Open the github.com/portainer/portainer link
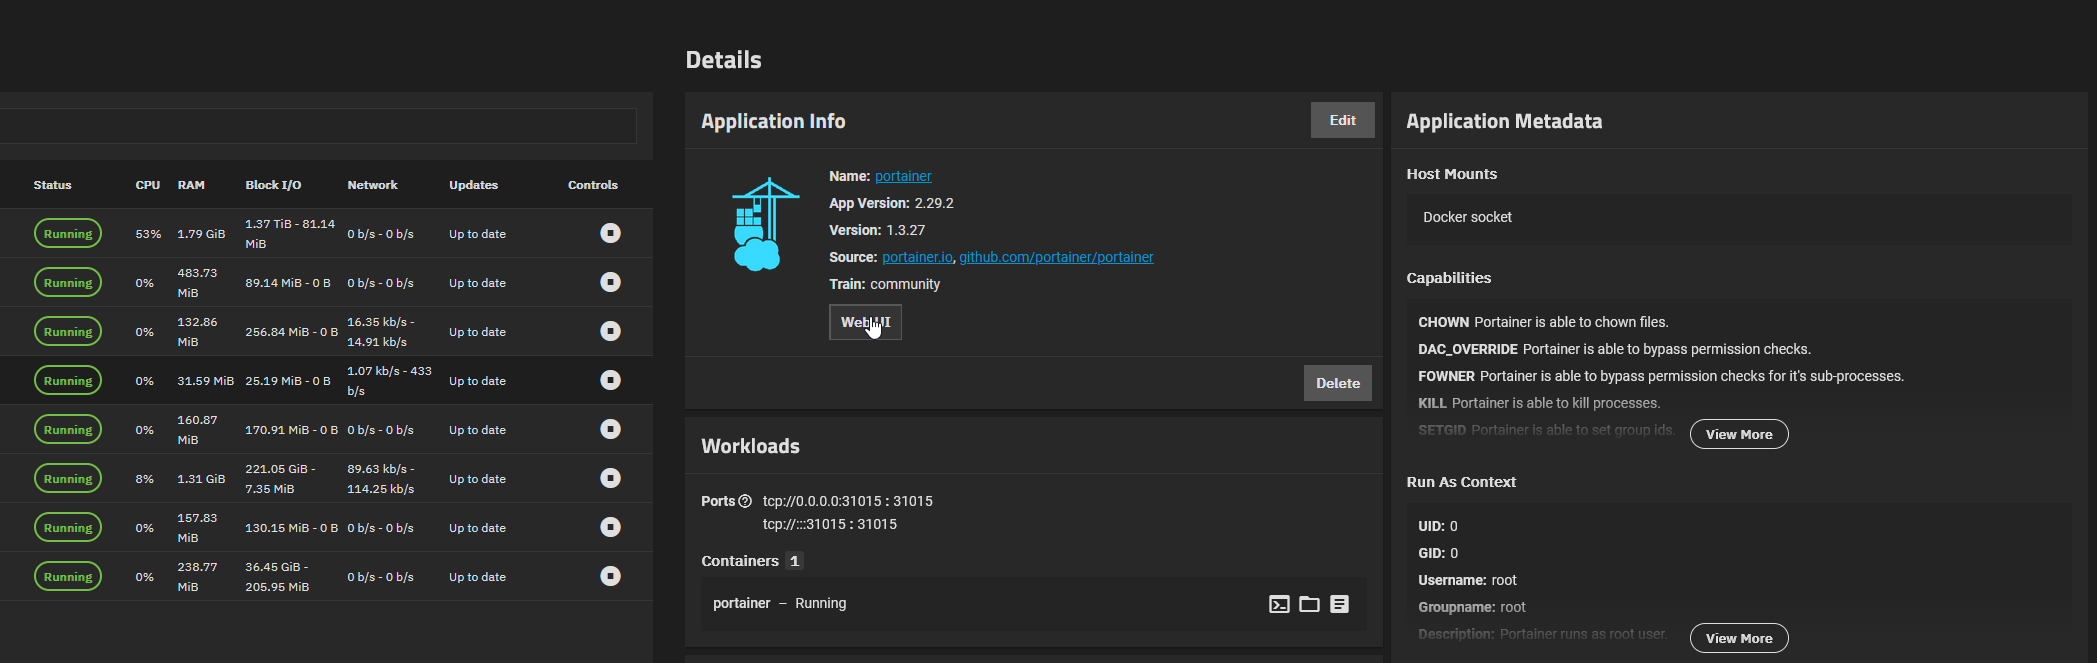Image resolution: width=2097 pixels, height=663 pixels. coord(1056,257)
